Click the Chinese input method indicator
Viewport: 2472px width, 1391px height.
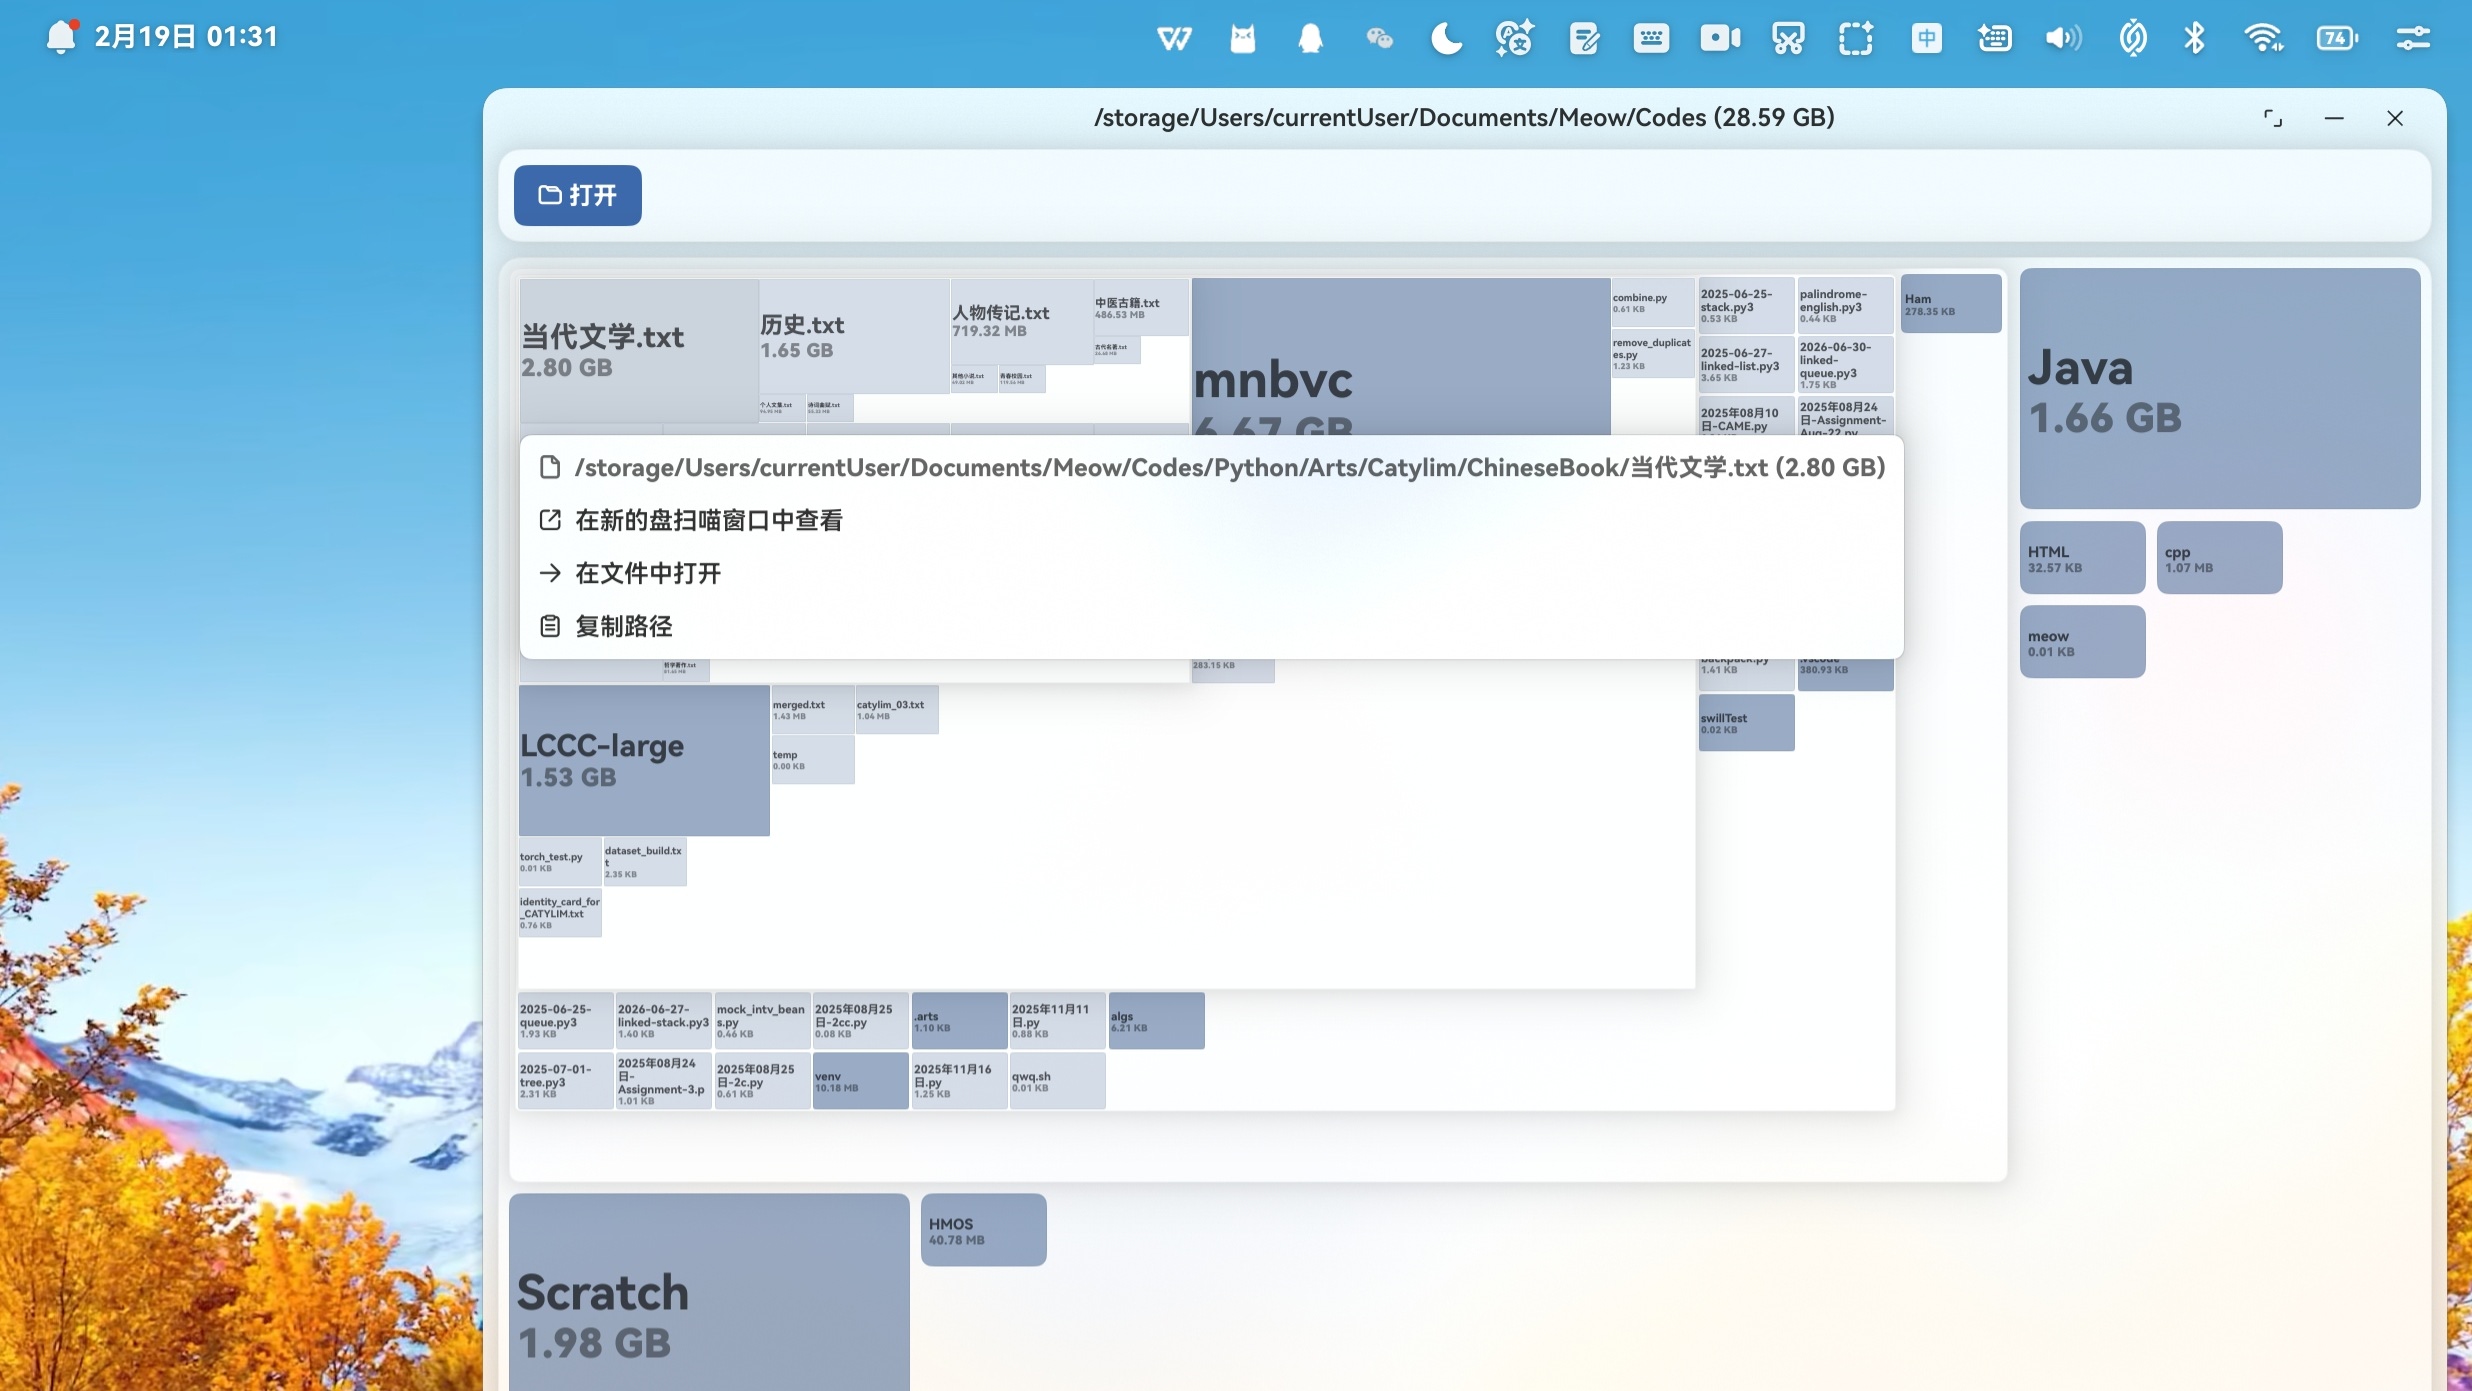pyautogui.click(x=1926, y=39)
